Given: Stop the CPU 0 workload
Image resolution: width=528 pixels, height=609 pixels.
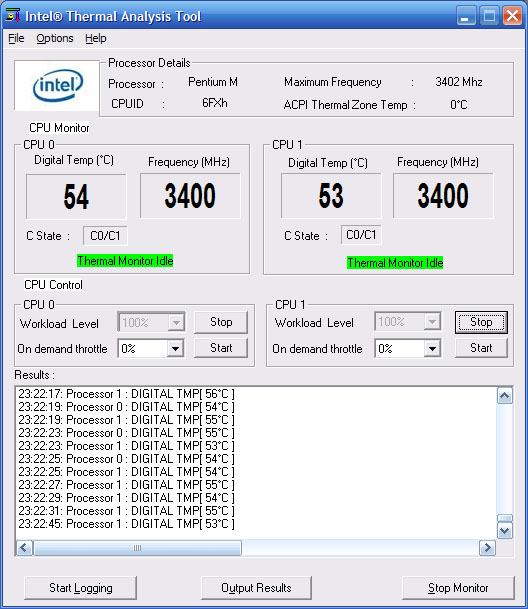Looking at the screenshot, I should click(x=221, y=322).
